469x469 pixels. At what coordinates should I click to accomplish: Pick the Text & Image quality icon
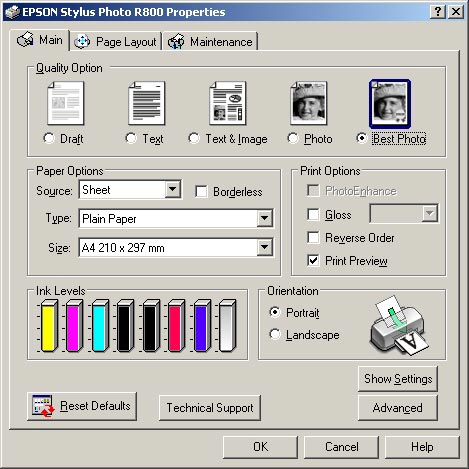[228, 103]
